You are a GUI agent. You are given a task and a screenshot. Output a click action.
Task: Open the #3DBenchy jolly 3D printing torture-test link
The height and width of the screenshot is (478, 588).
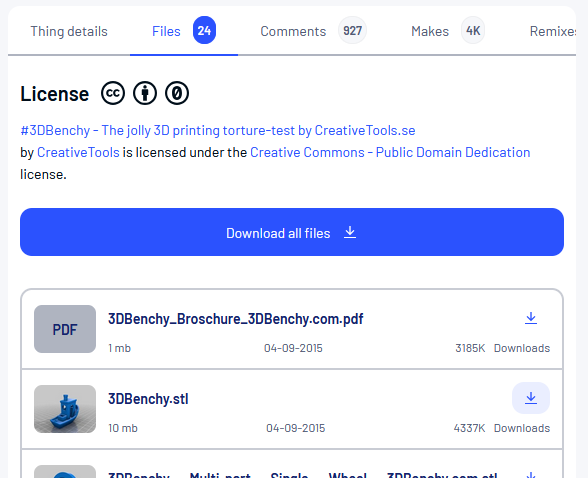point(218,130)
